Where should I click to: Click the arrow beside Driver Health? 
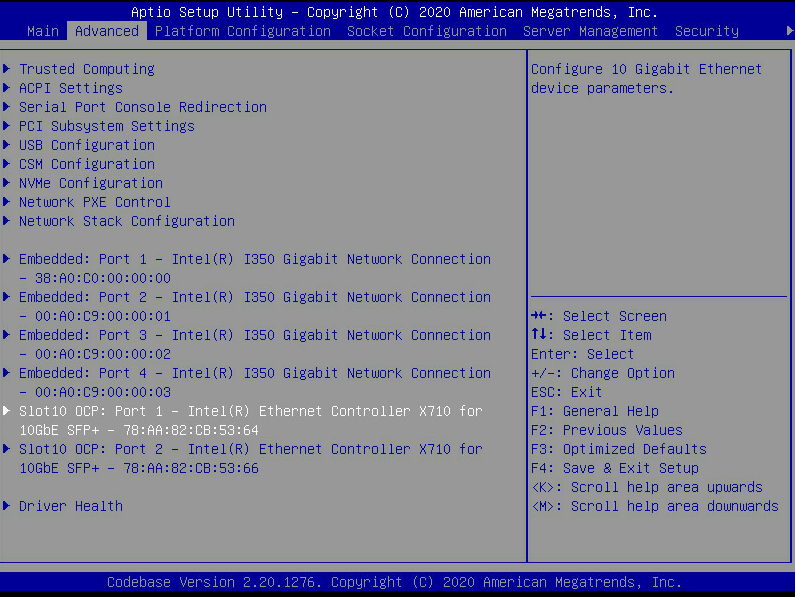coord(7,506)
